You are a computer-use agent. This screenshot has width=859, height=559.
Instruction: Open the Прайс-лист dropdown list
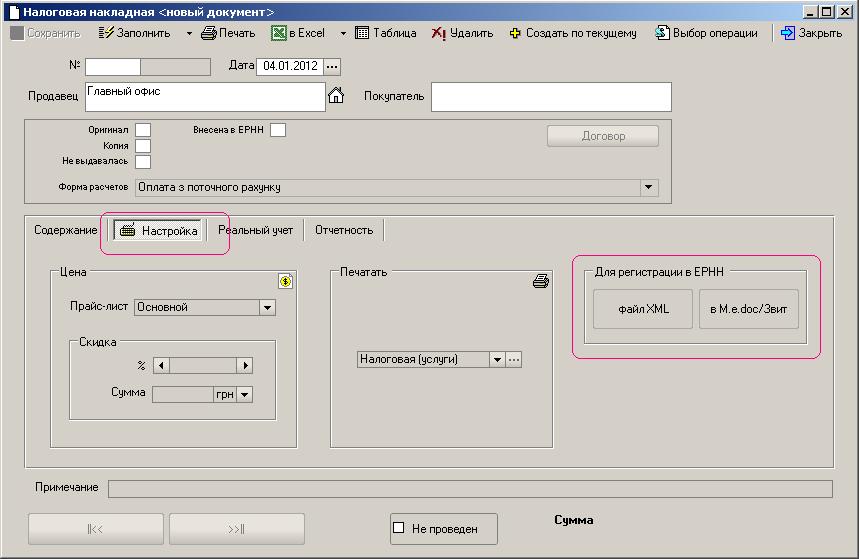(267, 308)
